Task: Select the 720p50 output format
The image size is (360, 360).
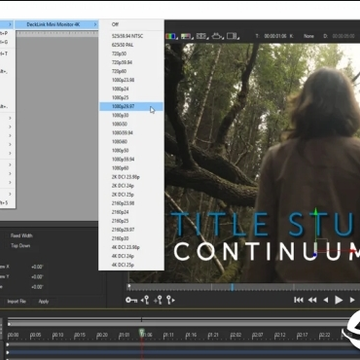Action: click(x=131, y=54)
